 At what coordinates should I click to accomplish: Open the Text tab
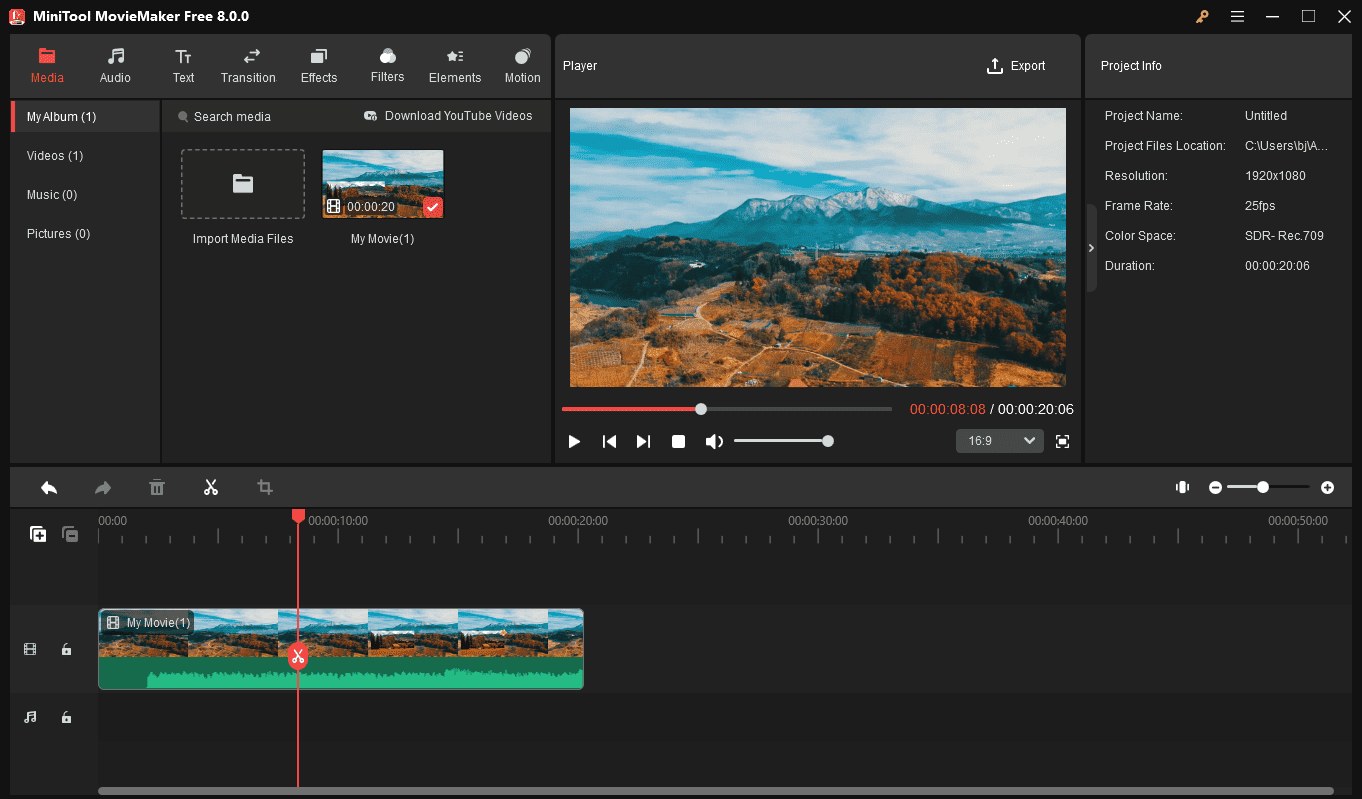coord(183,66)
